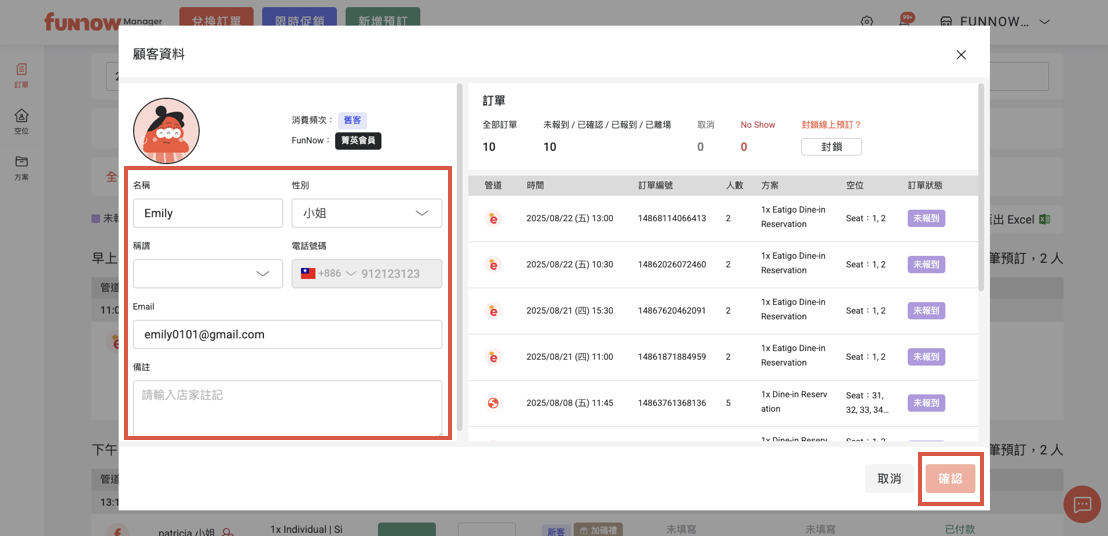Open the plans folder sidebar icon

(x=21, y=166)
